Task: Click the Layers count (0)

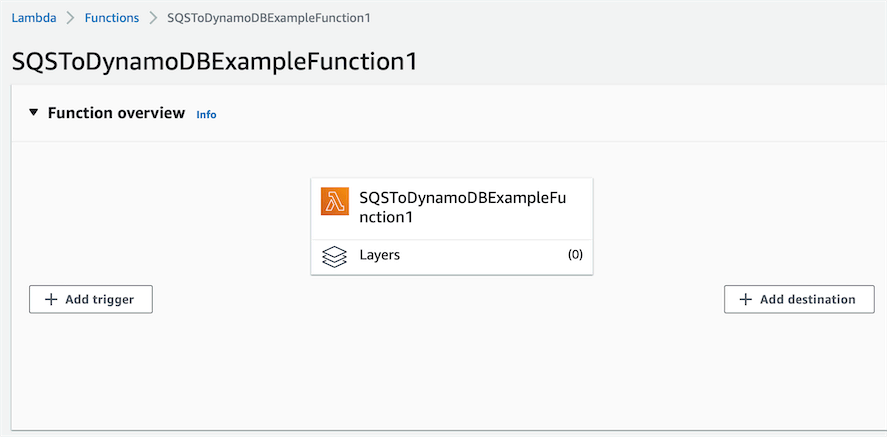Action: [x=575, y=255]
